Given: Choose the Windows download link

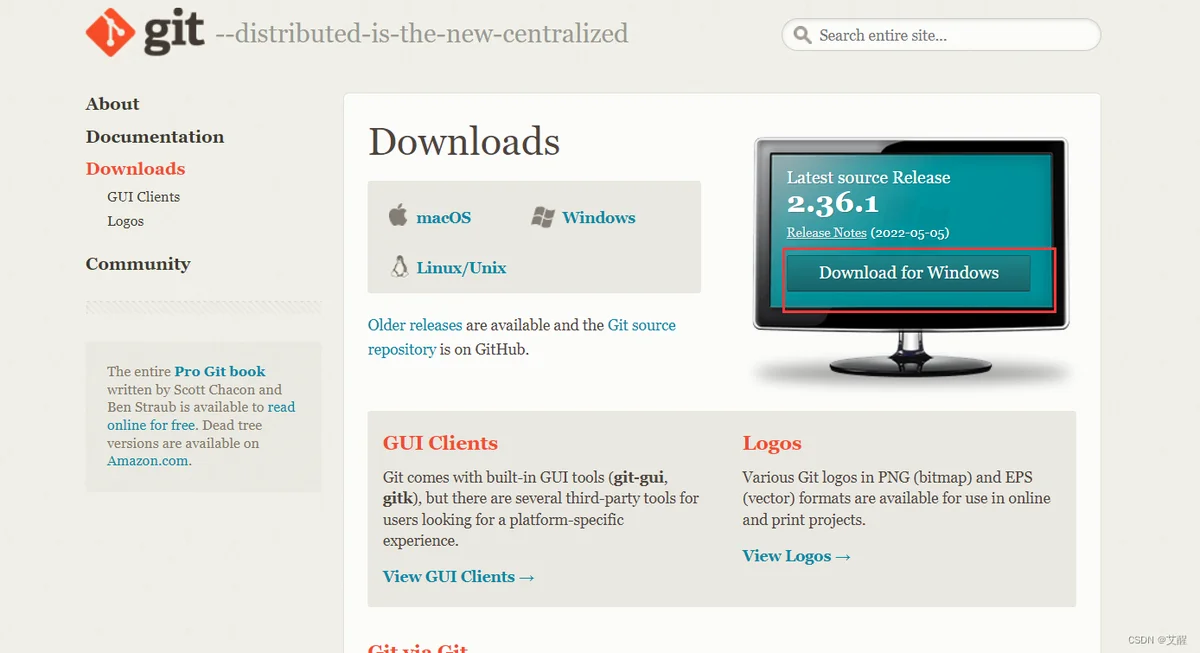Looking at the screenshot, I should coord(599,217).
